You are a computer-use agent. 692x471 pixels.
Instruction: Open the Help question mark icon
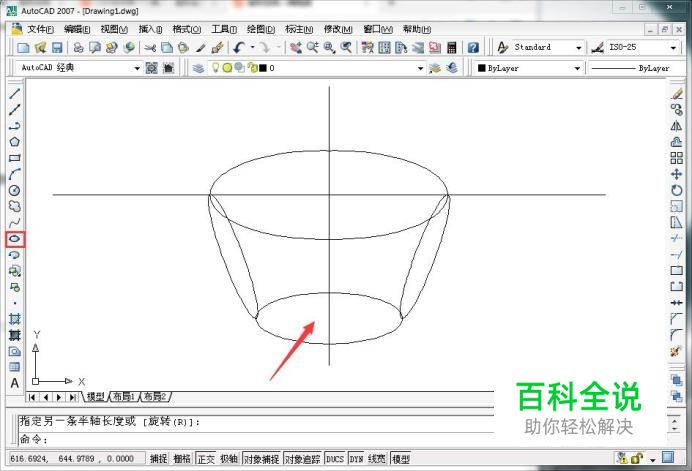[x=473, y=48]
